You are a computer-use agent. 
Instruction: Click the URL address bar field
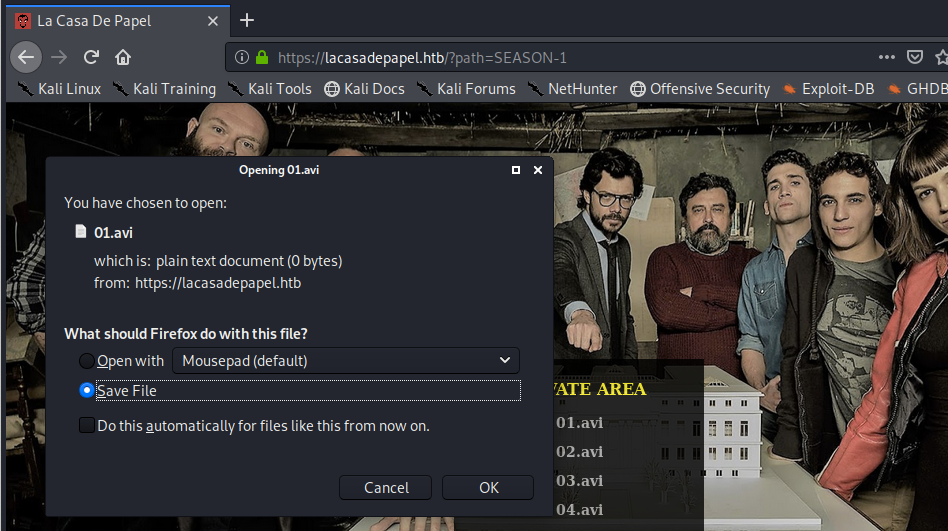[560, 57]
